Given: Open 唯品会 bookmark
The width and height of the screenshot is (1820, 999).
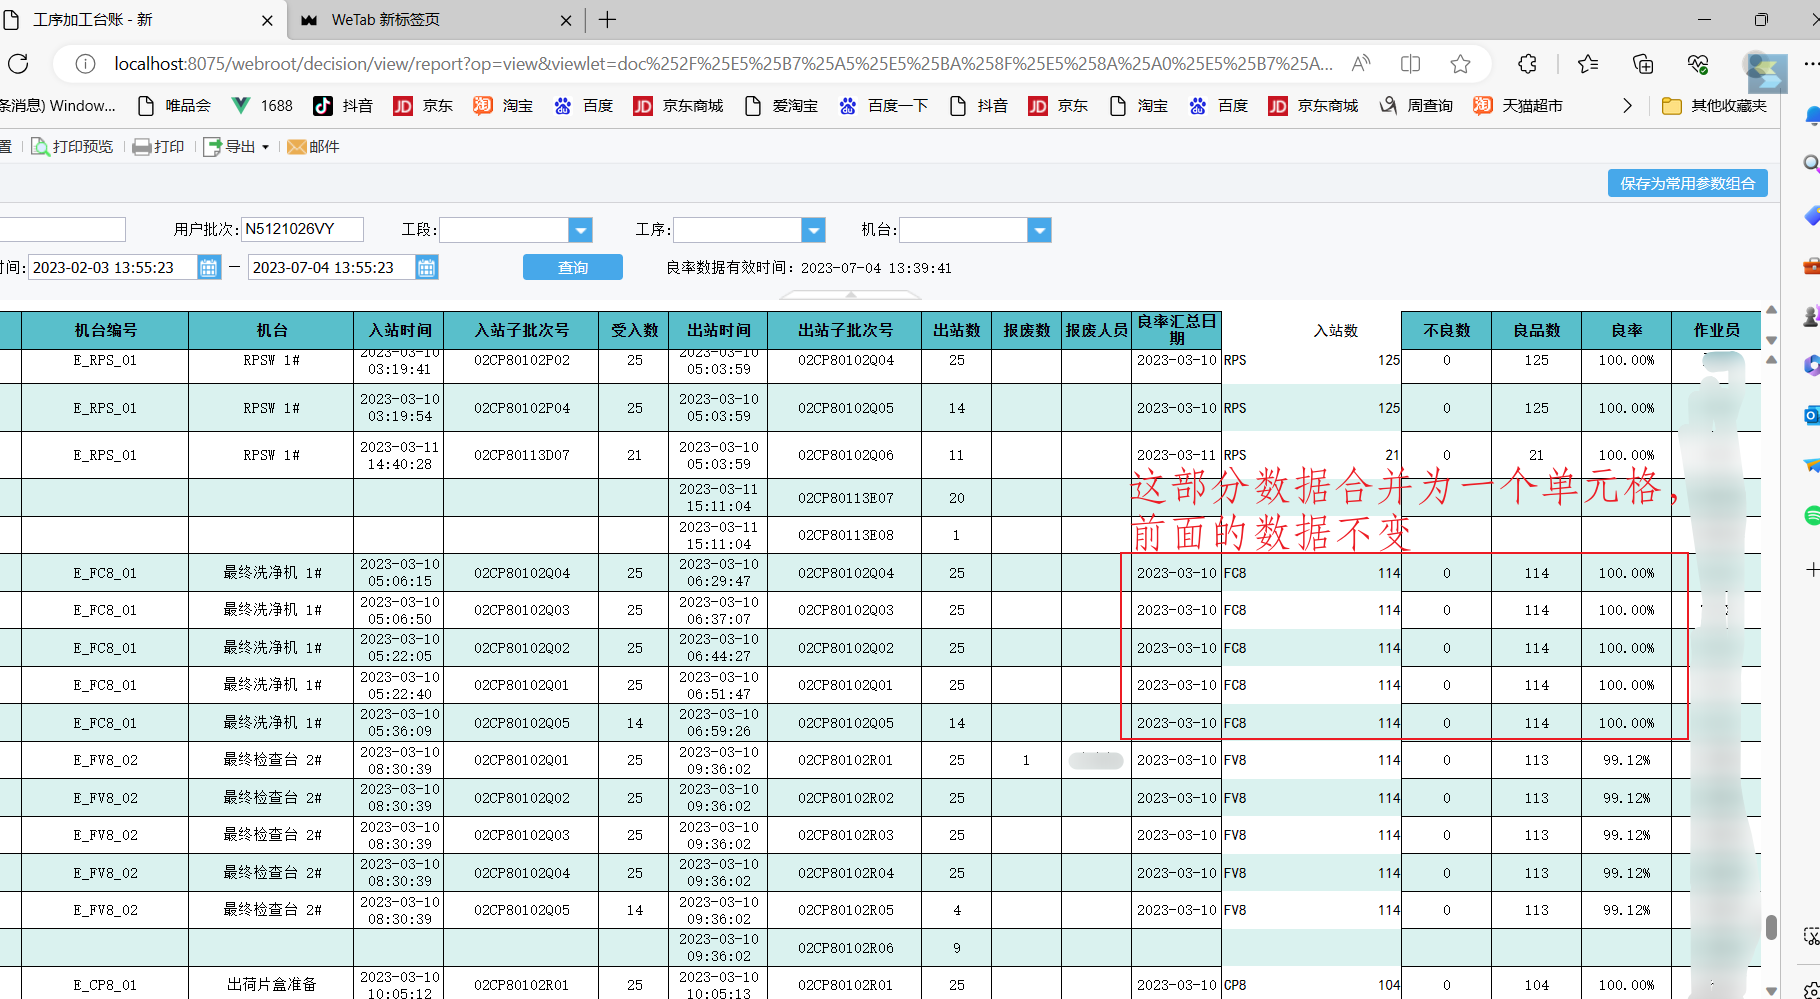Looking at the screenshot, I should (x=174, y=106).
